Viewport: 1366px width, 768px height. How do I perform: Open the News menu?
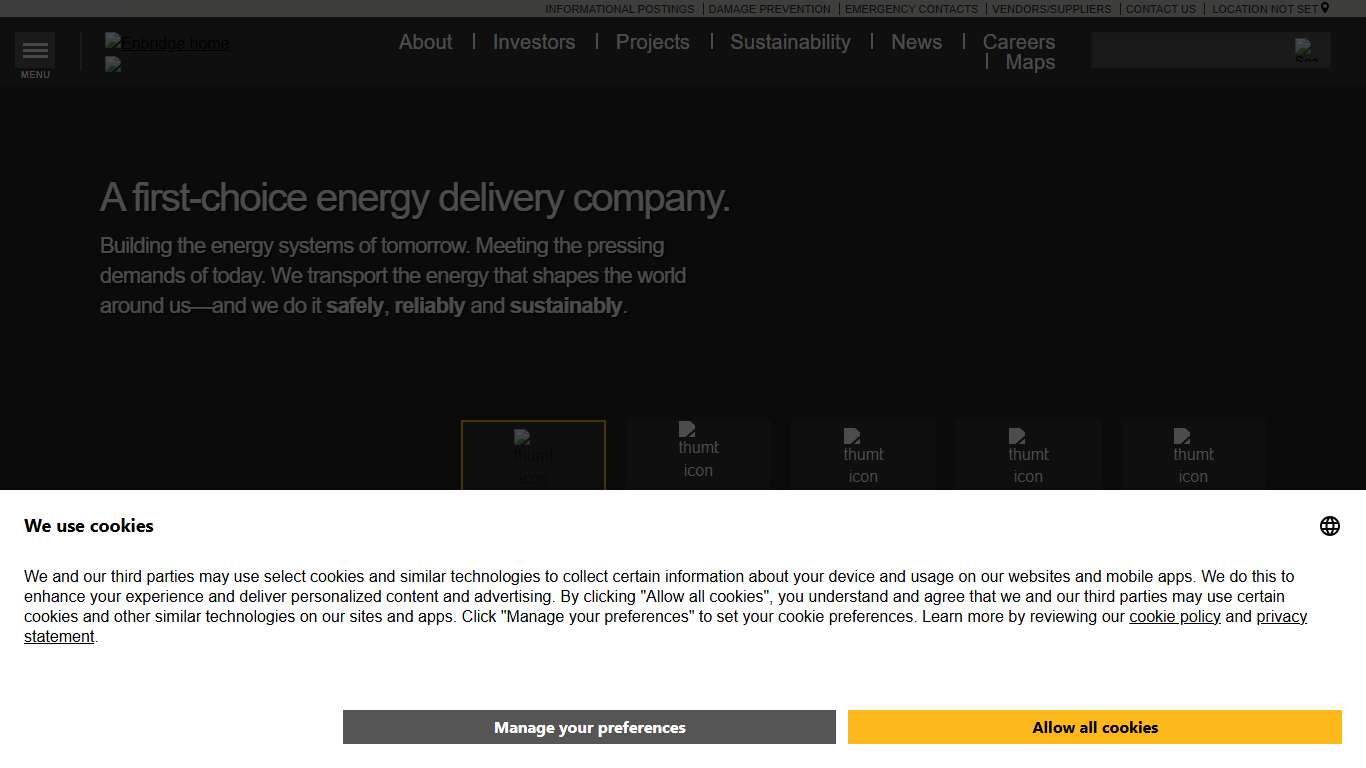click(916, 42)
